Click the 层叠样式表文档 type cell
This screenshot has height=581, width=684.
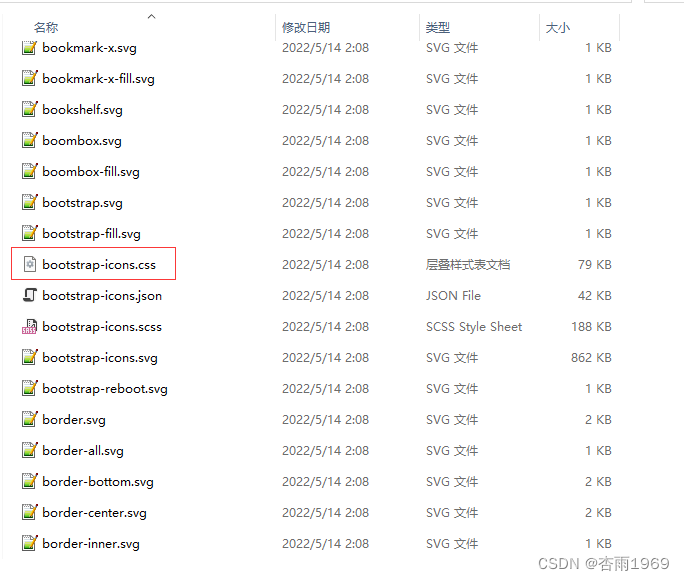tap(468, 264)
